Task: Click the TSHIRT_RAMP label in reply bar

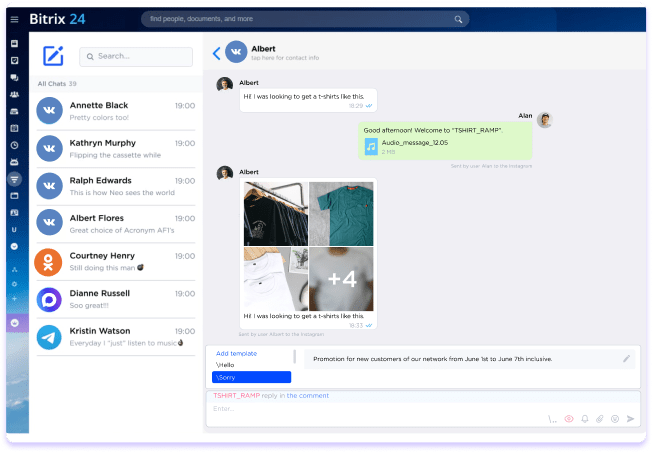Action: (x=237, y=396)
